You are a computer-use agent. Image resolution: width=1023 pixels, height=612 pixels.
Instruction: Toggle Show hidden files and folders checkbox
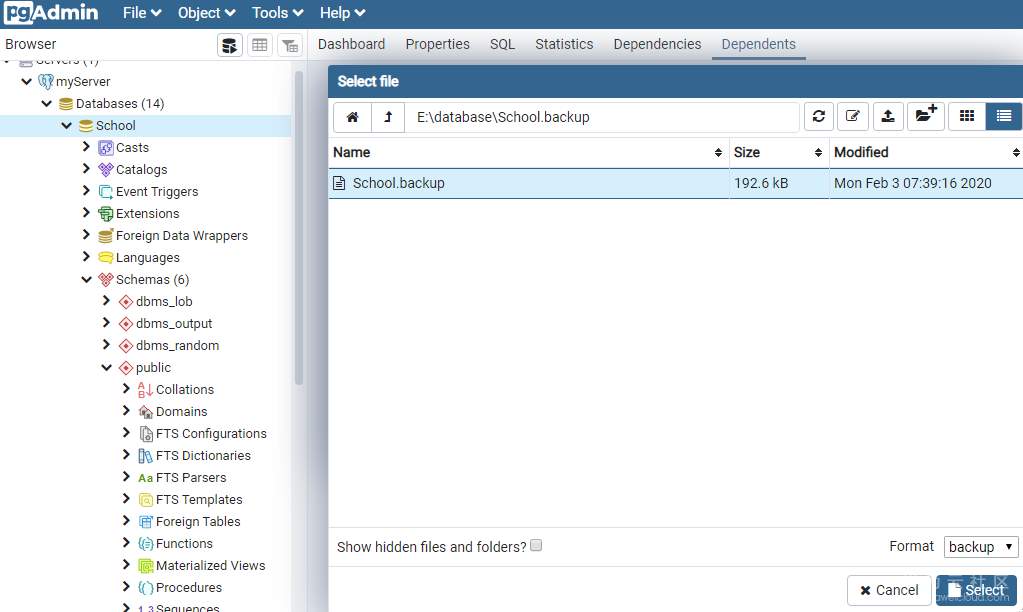click(x=536, y=545)
